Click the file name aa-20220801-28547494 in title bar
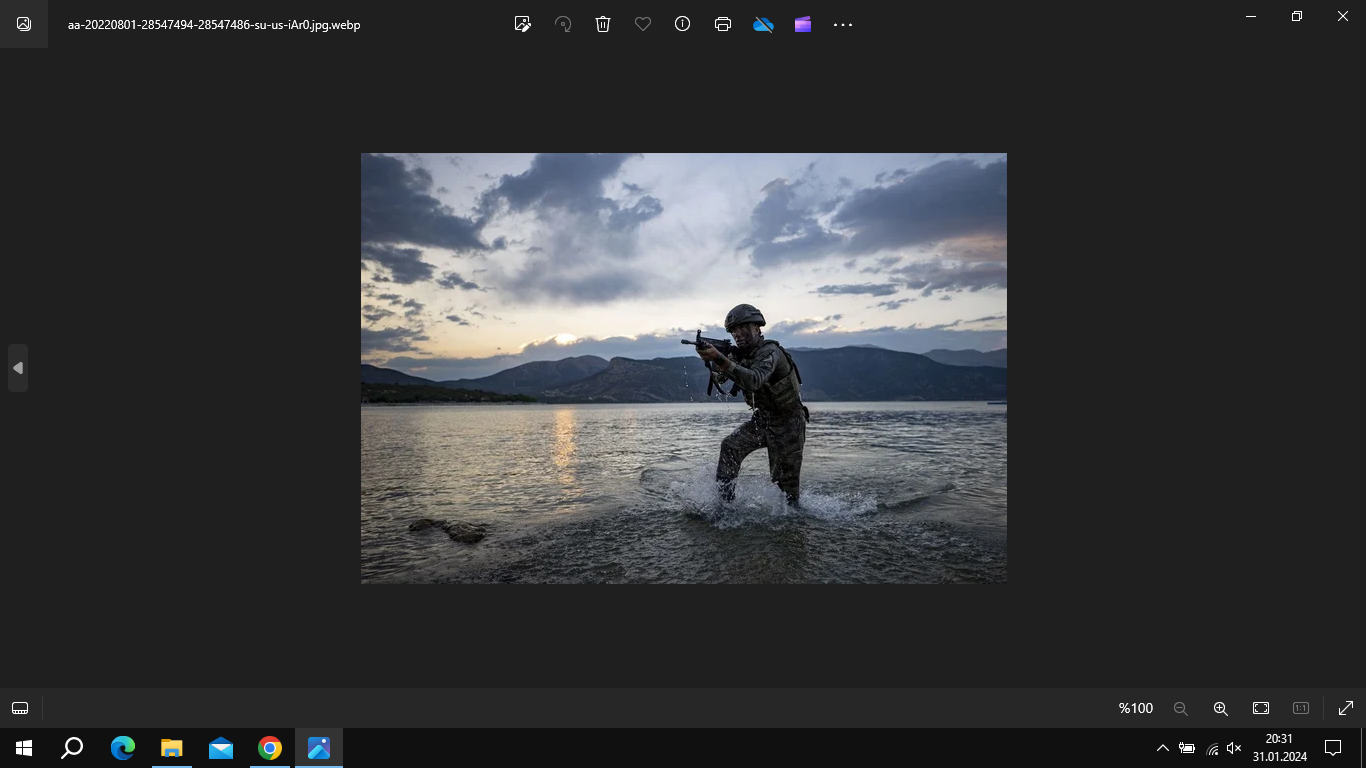The height and width of the screenshot is (768, 1366). coord(214,25)
